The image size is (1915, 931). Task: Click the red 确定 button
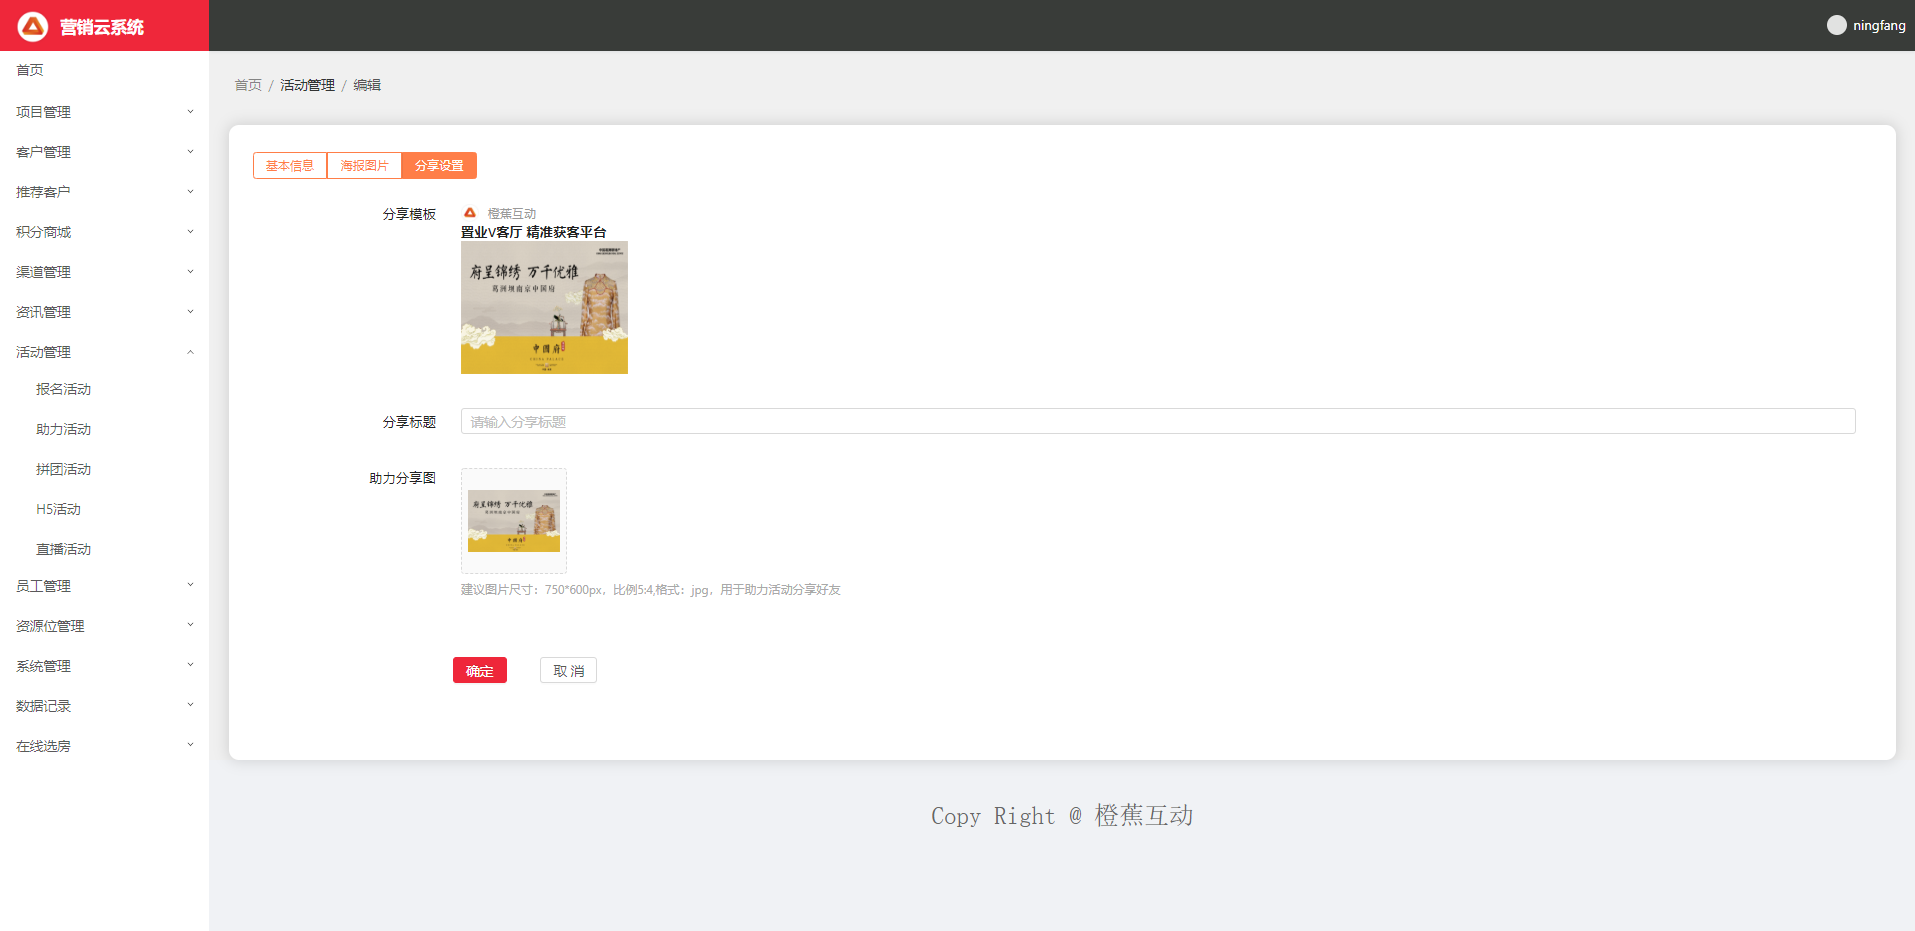480,670
